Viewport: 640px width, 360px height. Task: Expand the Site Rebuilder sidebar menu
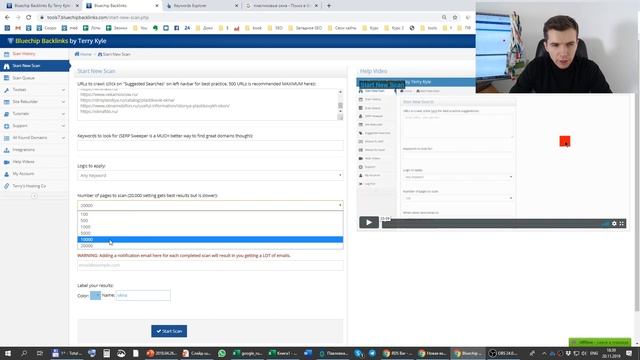[34, 102]
